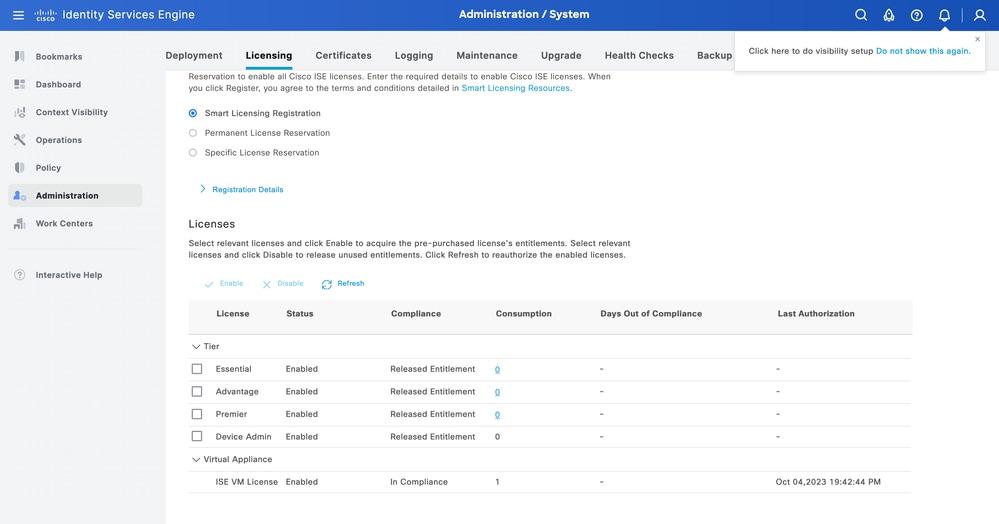Open the user account icon
This screenshot has width=999, height=524.
click(x=980, y=15)
